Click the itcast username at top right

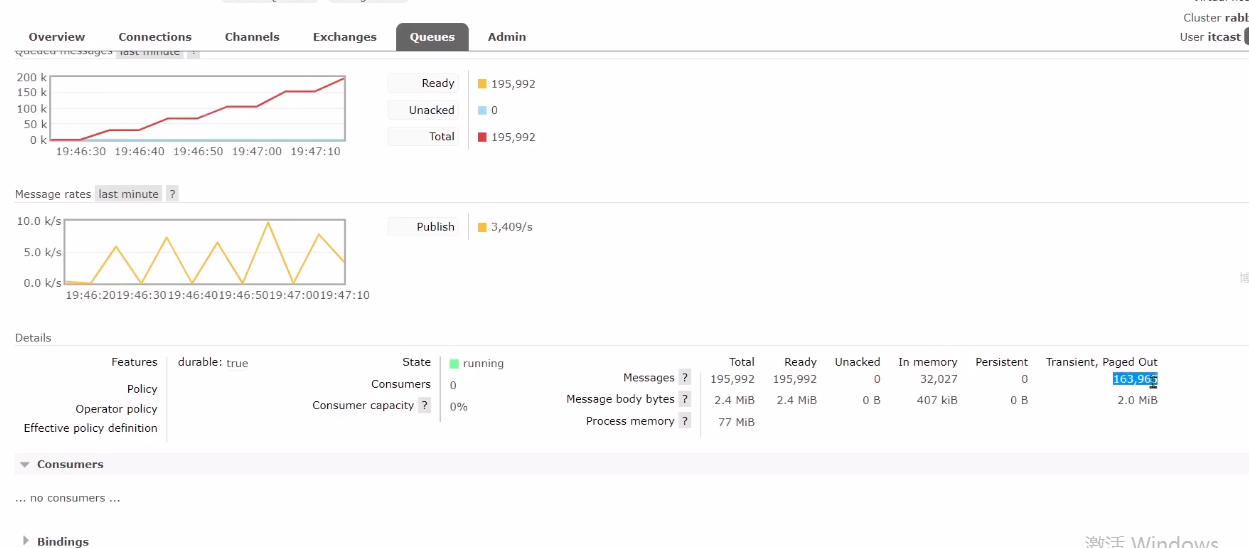1224,37
